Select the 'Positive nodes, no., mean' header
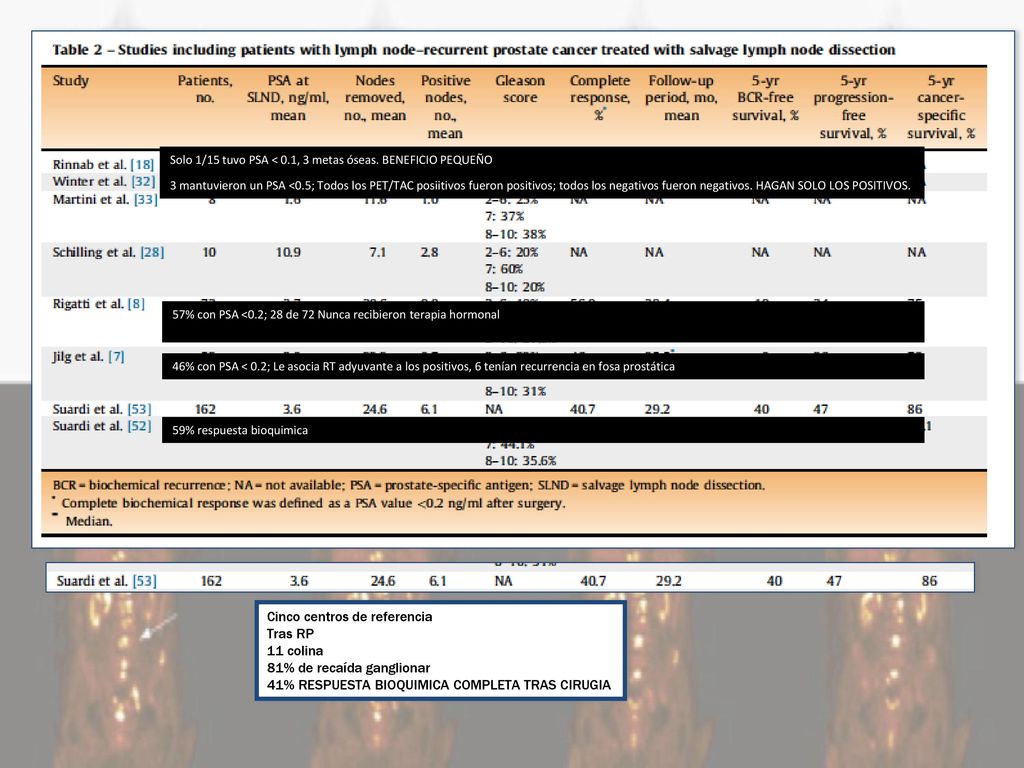This screenshot has width=1024, height=768. (x=445, y=107)
